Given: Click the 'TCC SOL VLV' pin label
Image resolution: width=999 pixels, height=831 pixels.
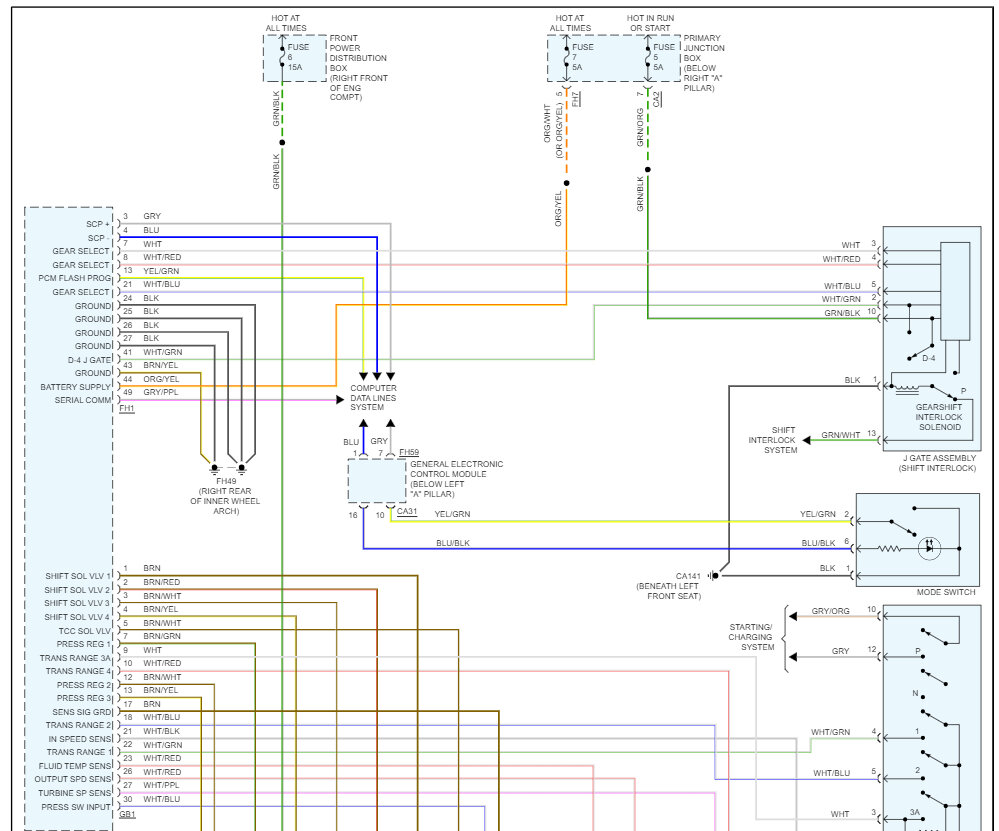Looking at the screenshot, I should coord(85,631).
